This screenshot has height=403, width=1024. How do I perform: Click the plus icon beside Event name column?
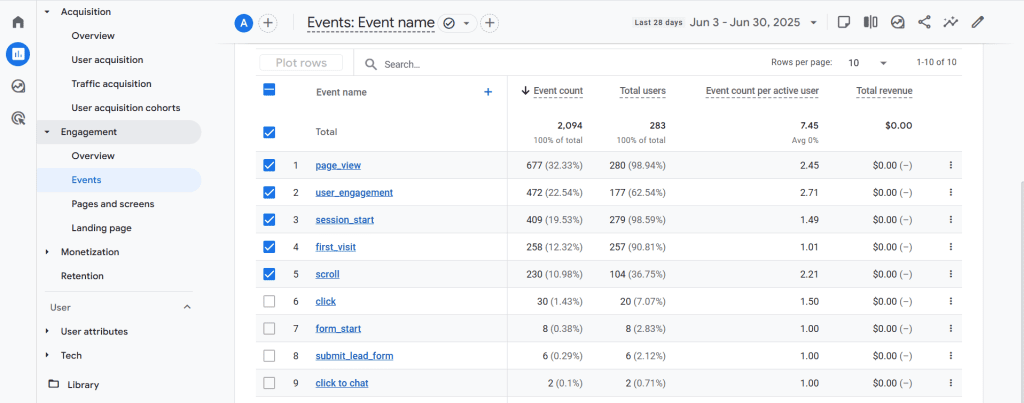[488, 92]
